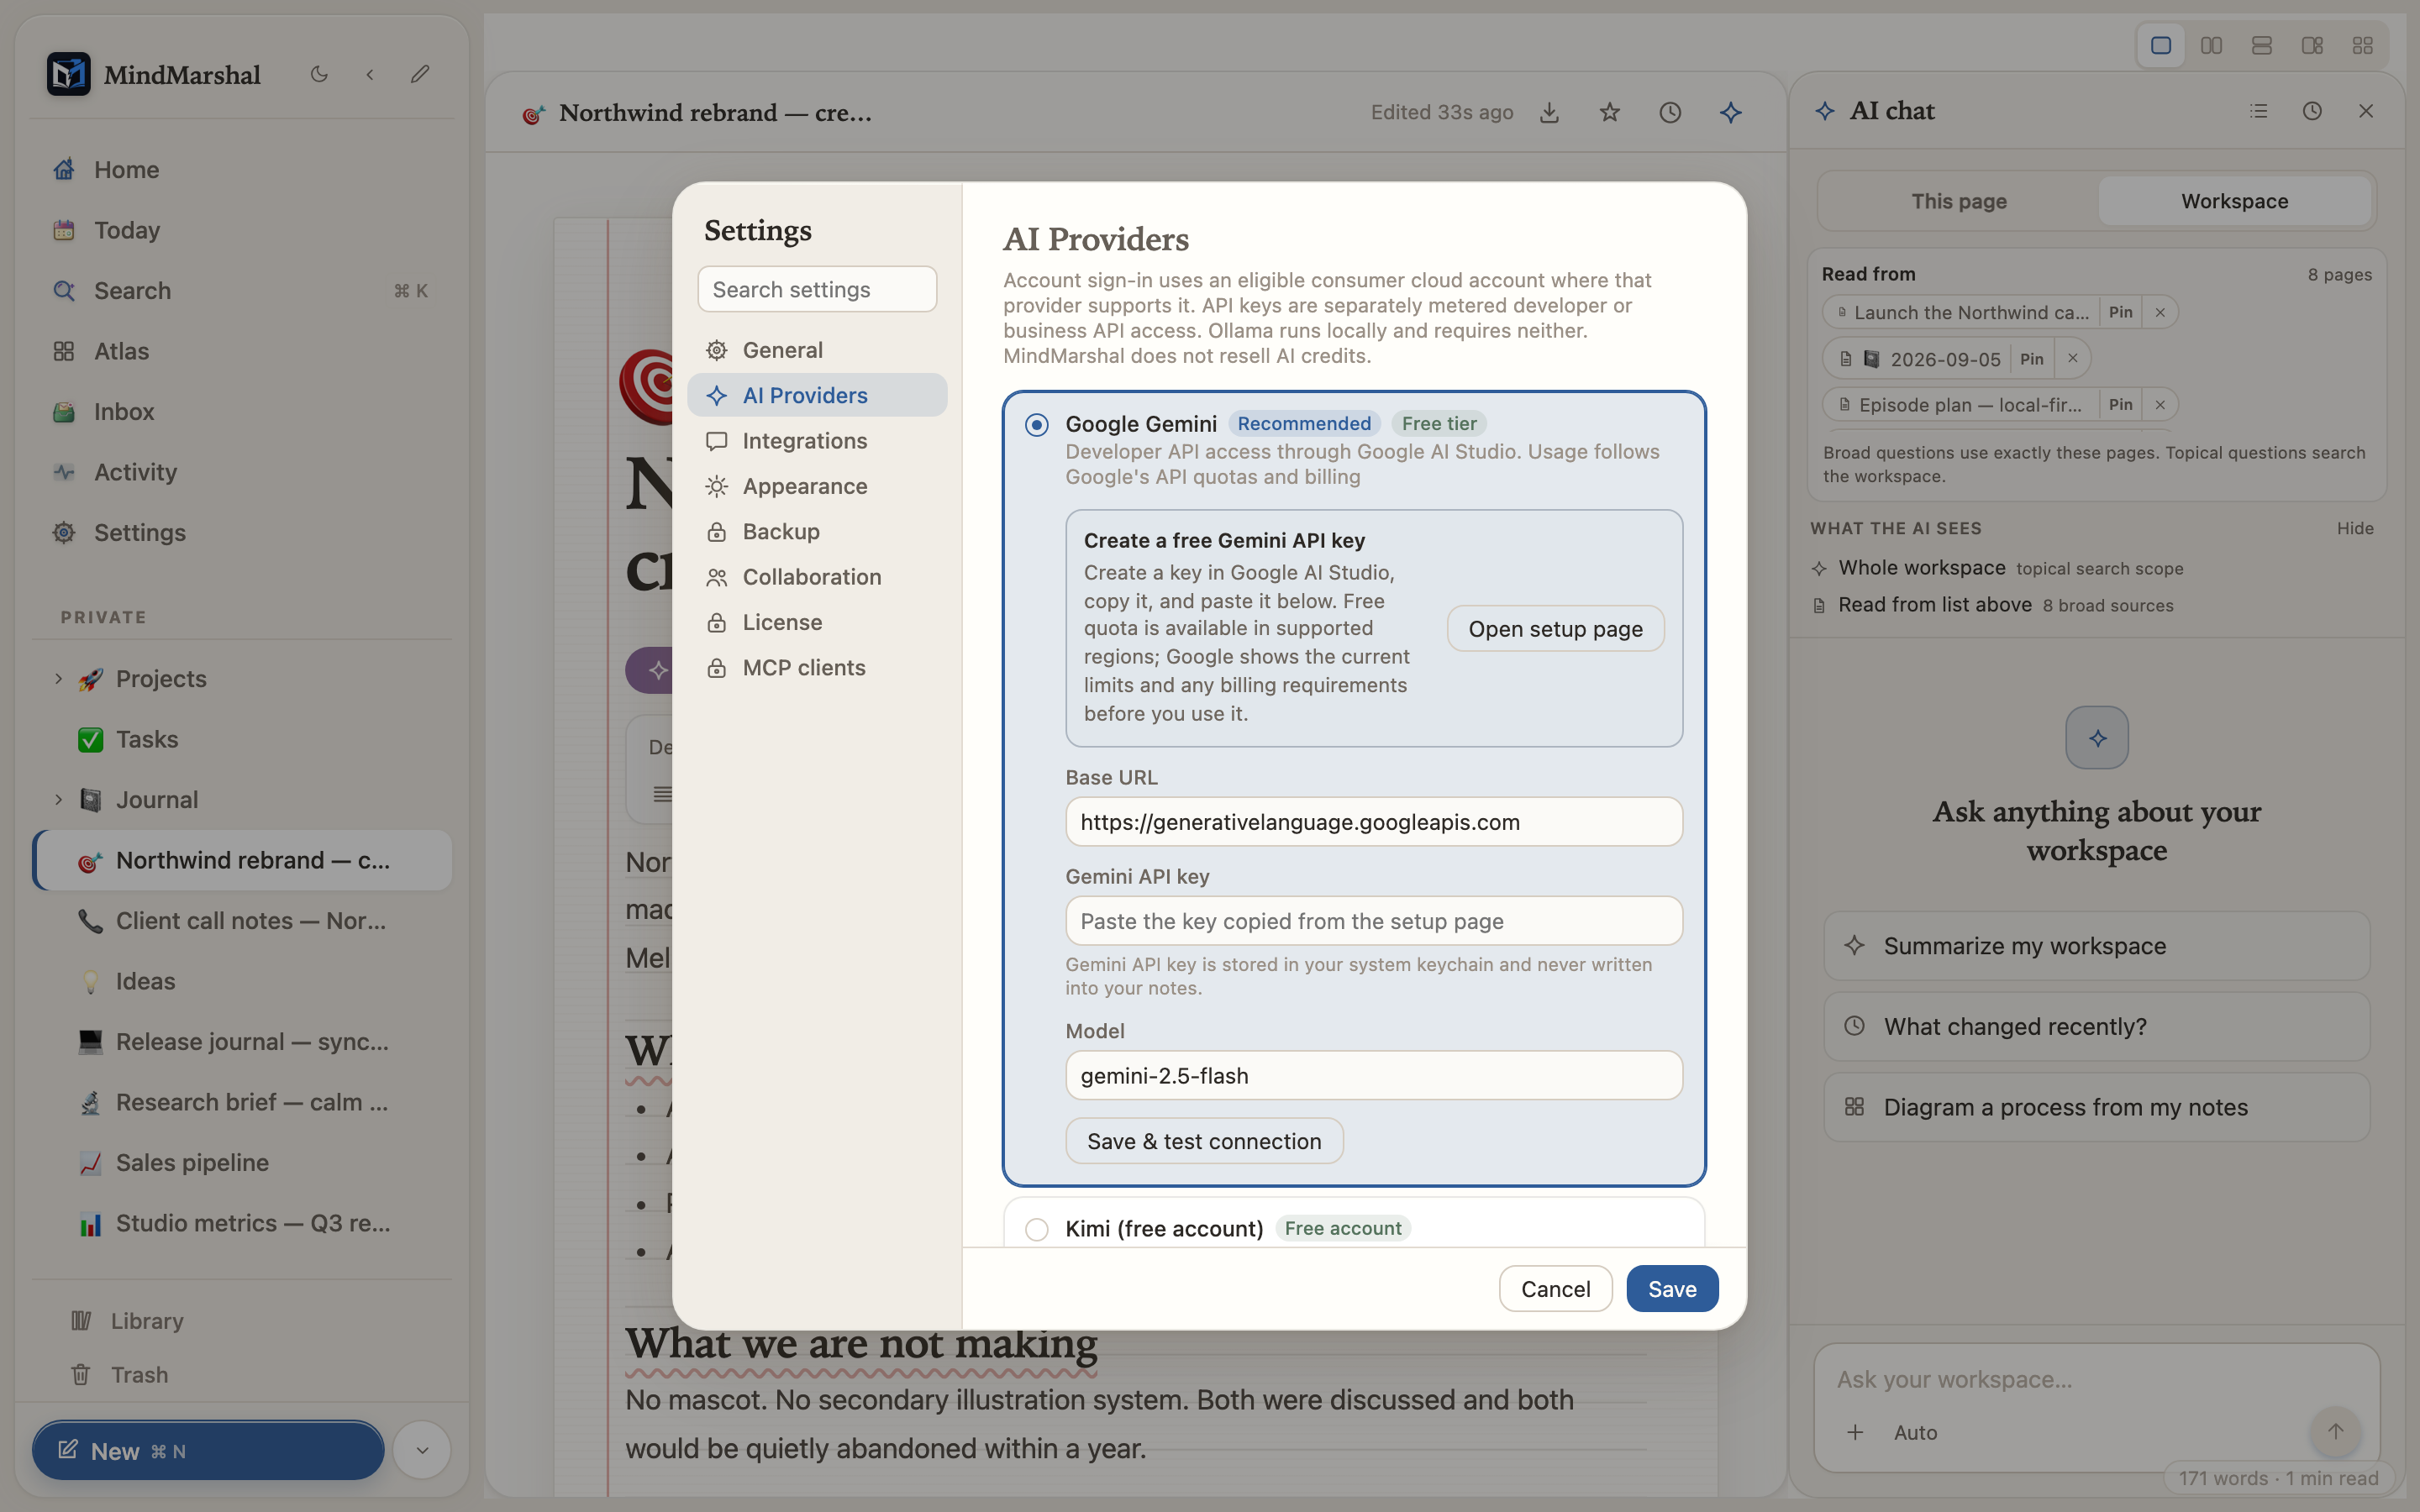2420x1512 pixels.
Task: Open Search in the sidebar
Action: click(242, 290)
